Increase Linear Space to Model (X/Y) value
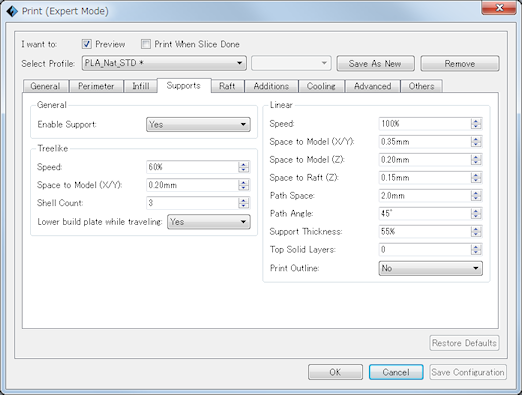Image resolution: width=522 pixels, height=395 pixels. [x=476, y=139]
